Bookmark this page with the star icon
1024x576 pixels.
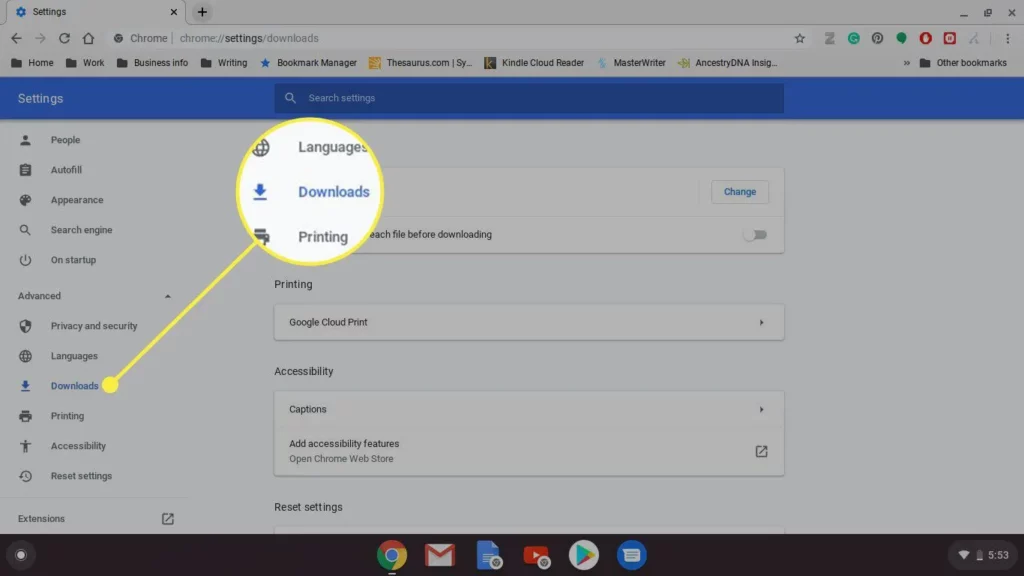coord(799,39)
